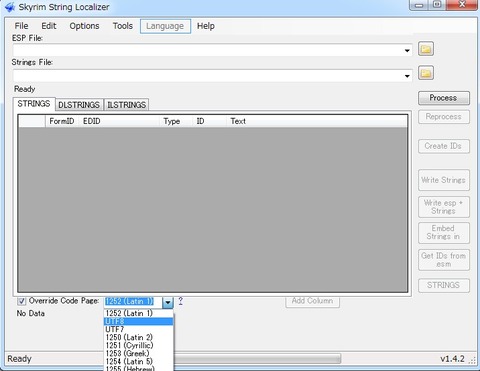Image resolution: width=480 pixels, height=371 pixels.
Task: Click the Add Column button
Action: pos(312,301)
